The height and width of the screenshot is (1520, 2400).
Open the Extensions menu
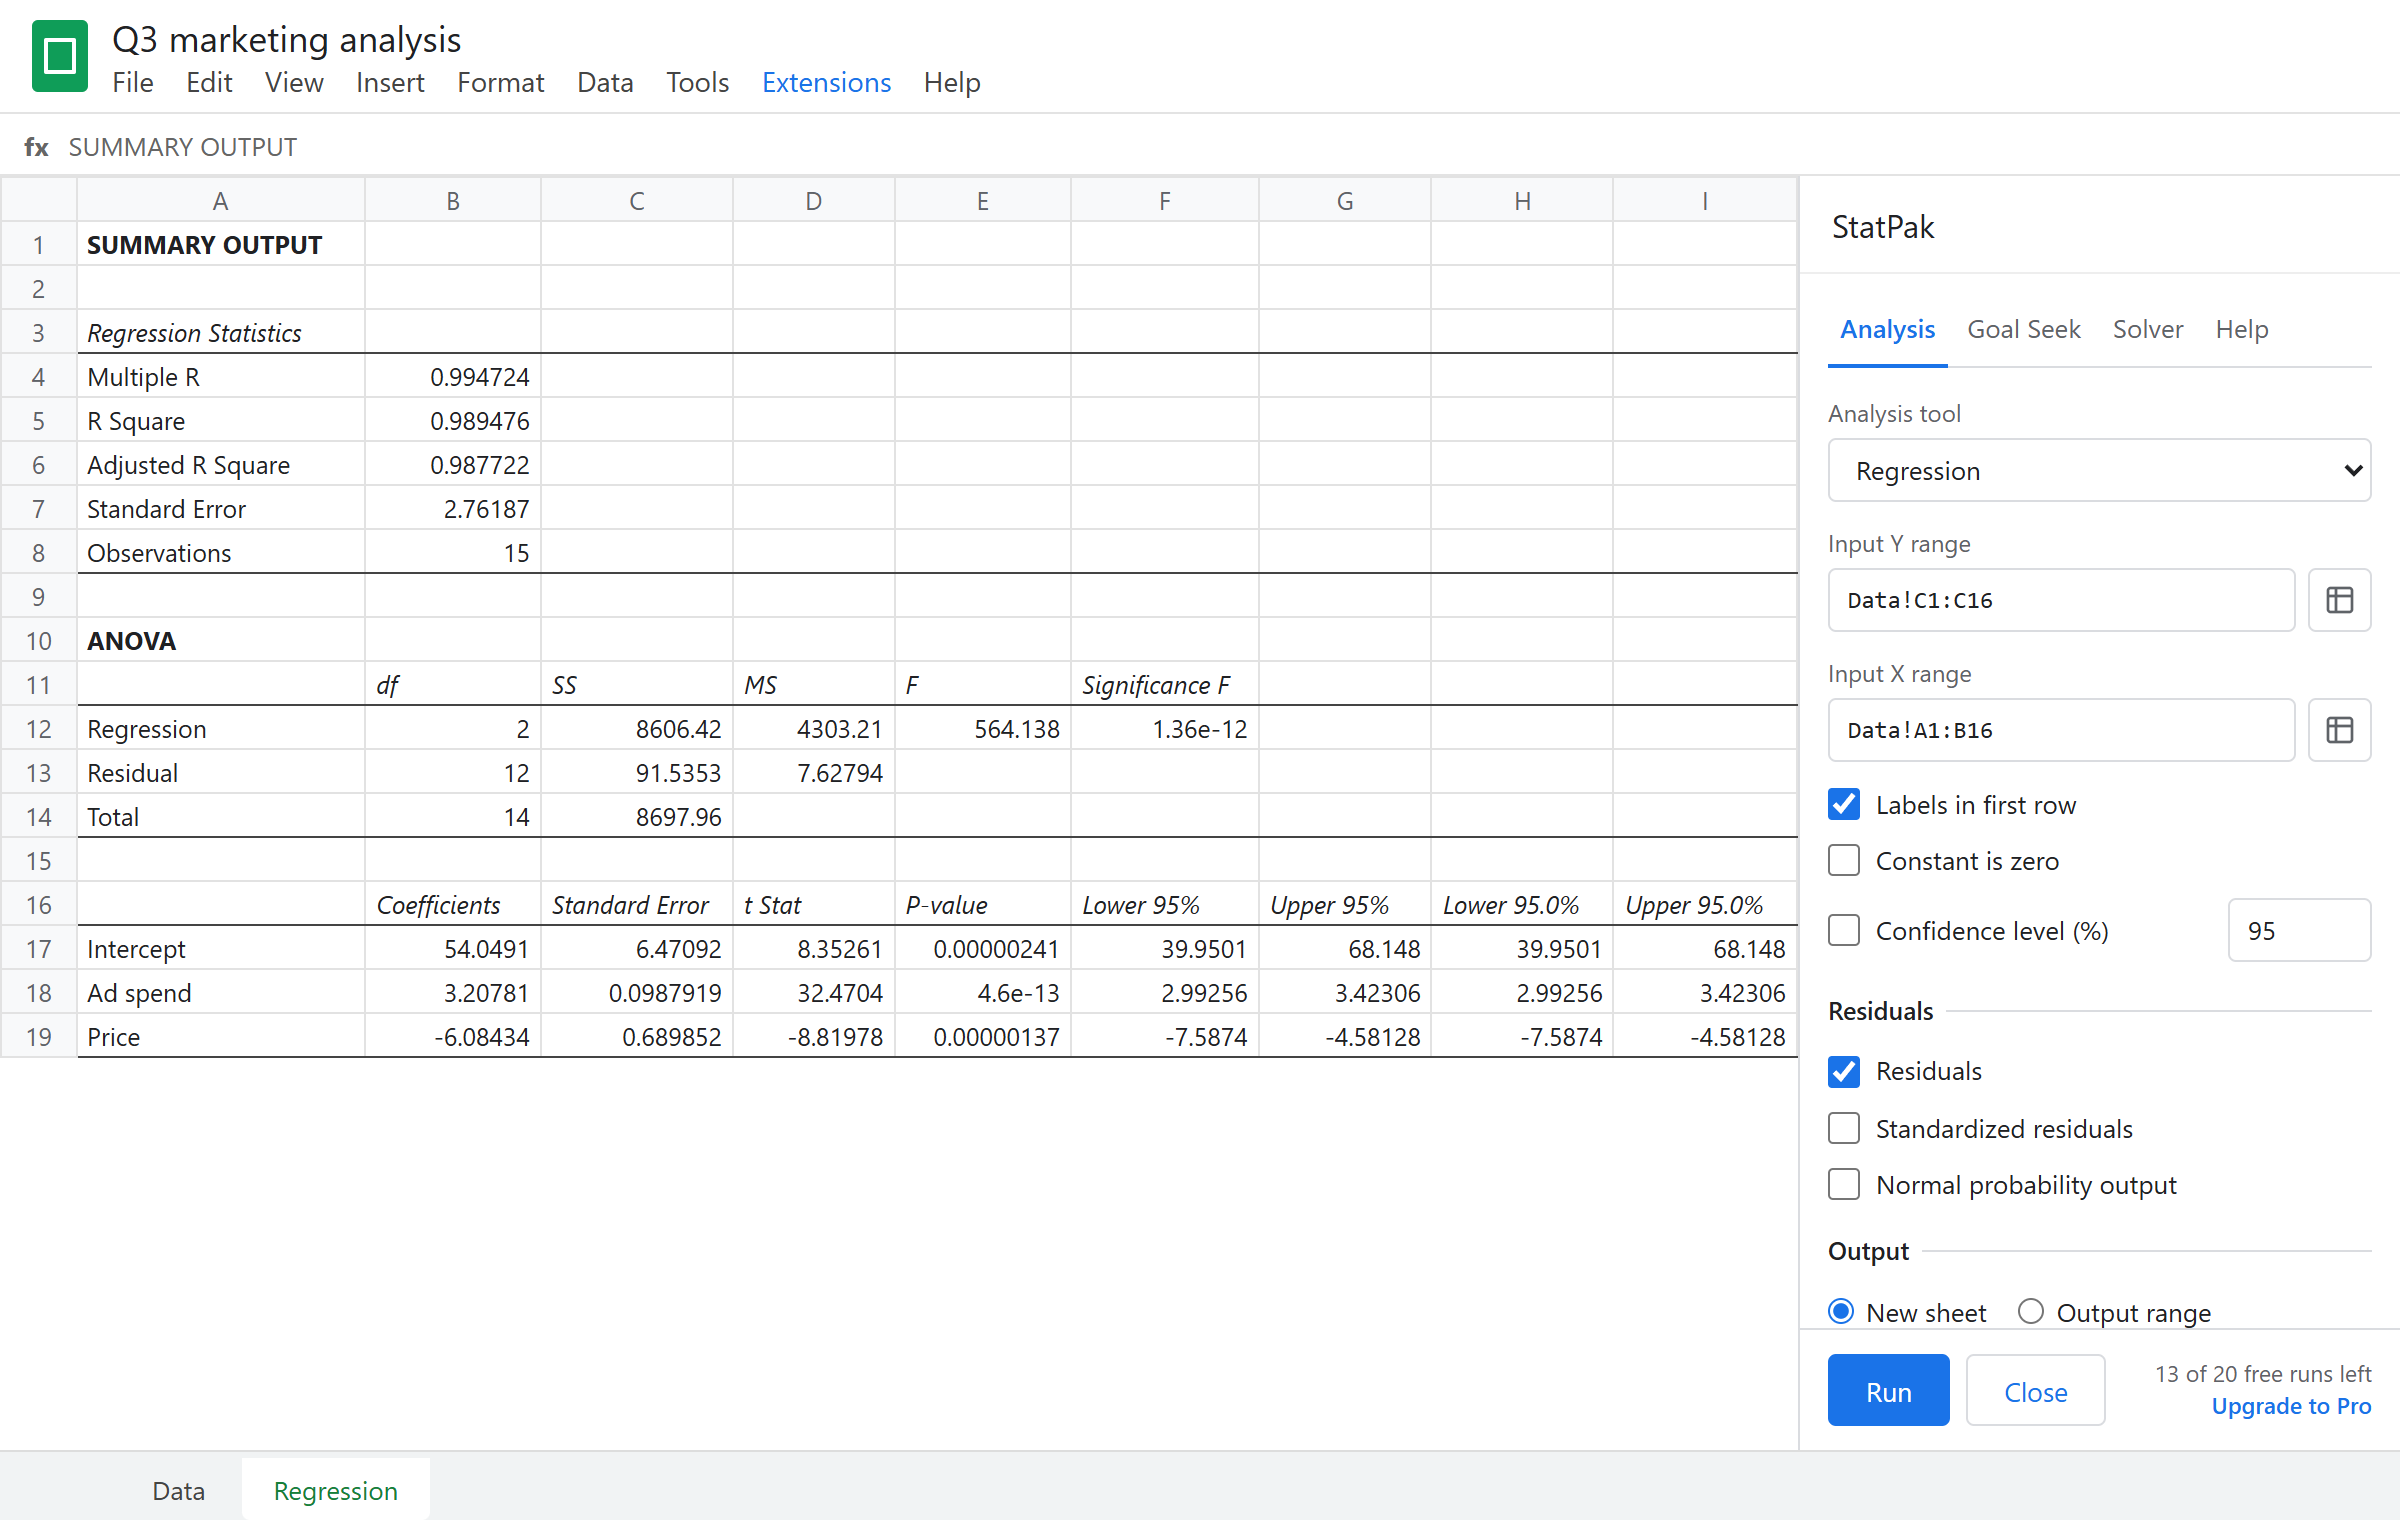pyautogui.click(x=826, y=82)
